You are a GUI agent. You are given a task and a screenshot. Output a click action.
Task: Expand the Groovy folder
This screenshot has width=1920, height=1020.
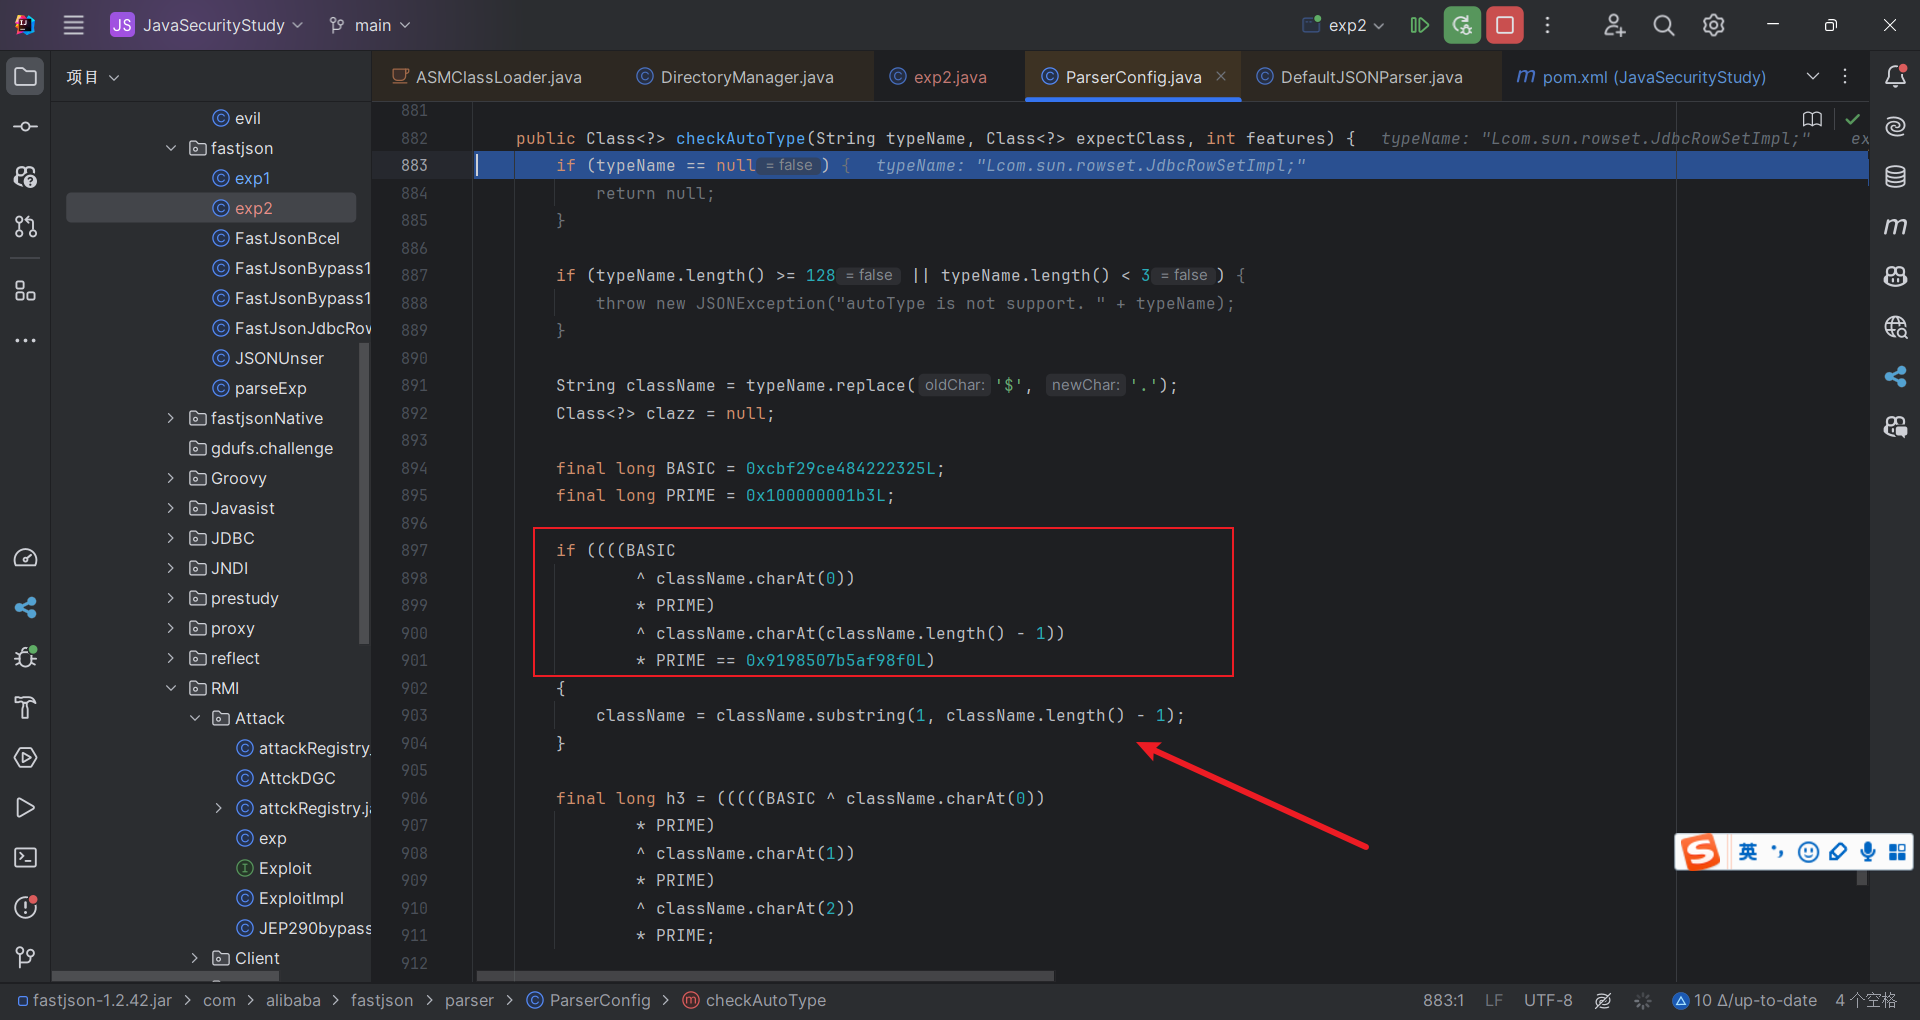pyautogui.click(x=171, y=478)
